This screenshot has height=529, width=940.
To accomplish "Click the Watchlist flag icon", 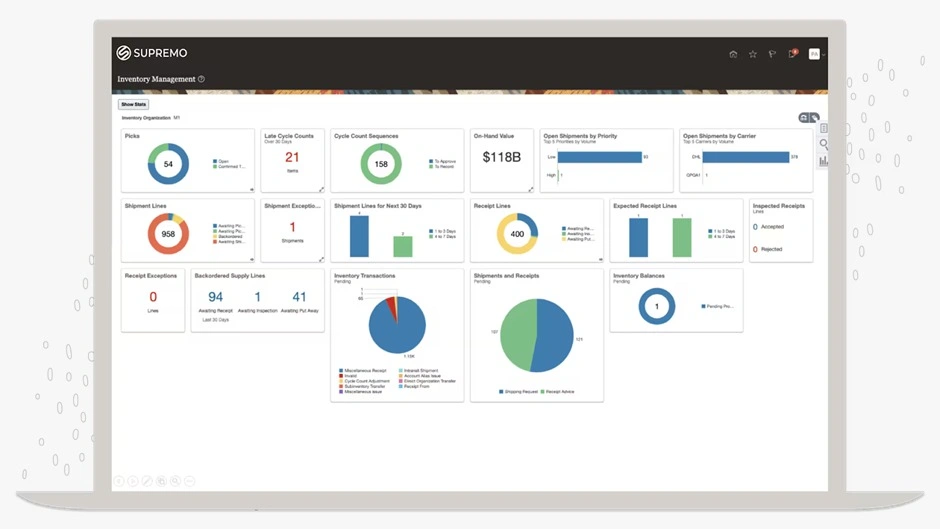I will click(772, 54).
